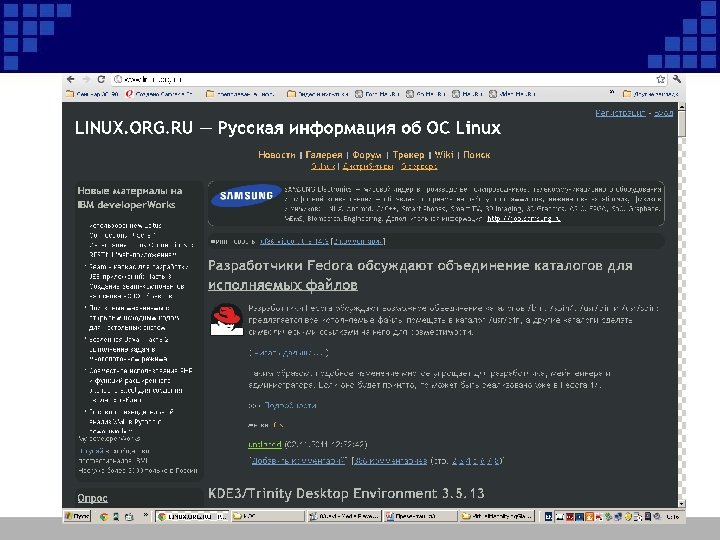Open the third bookmark folder on the bar
720x540 pixels.
click(240, 94)
